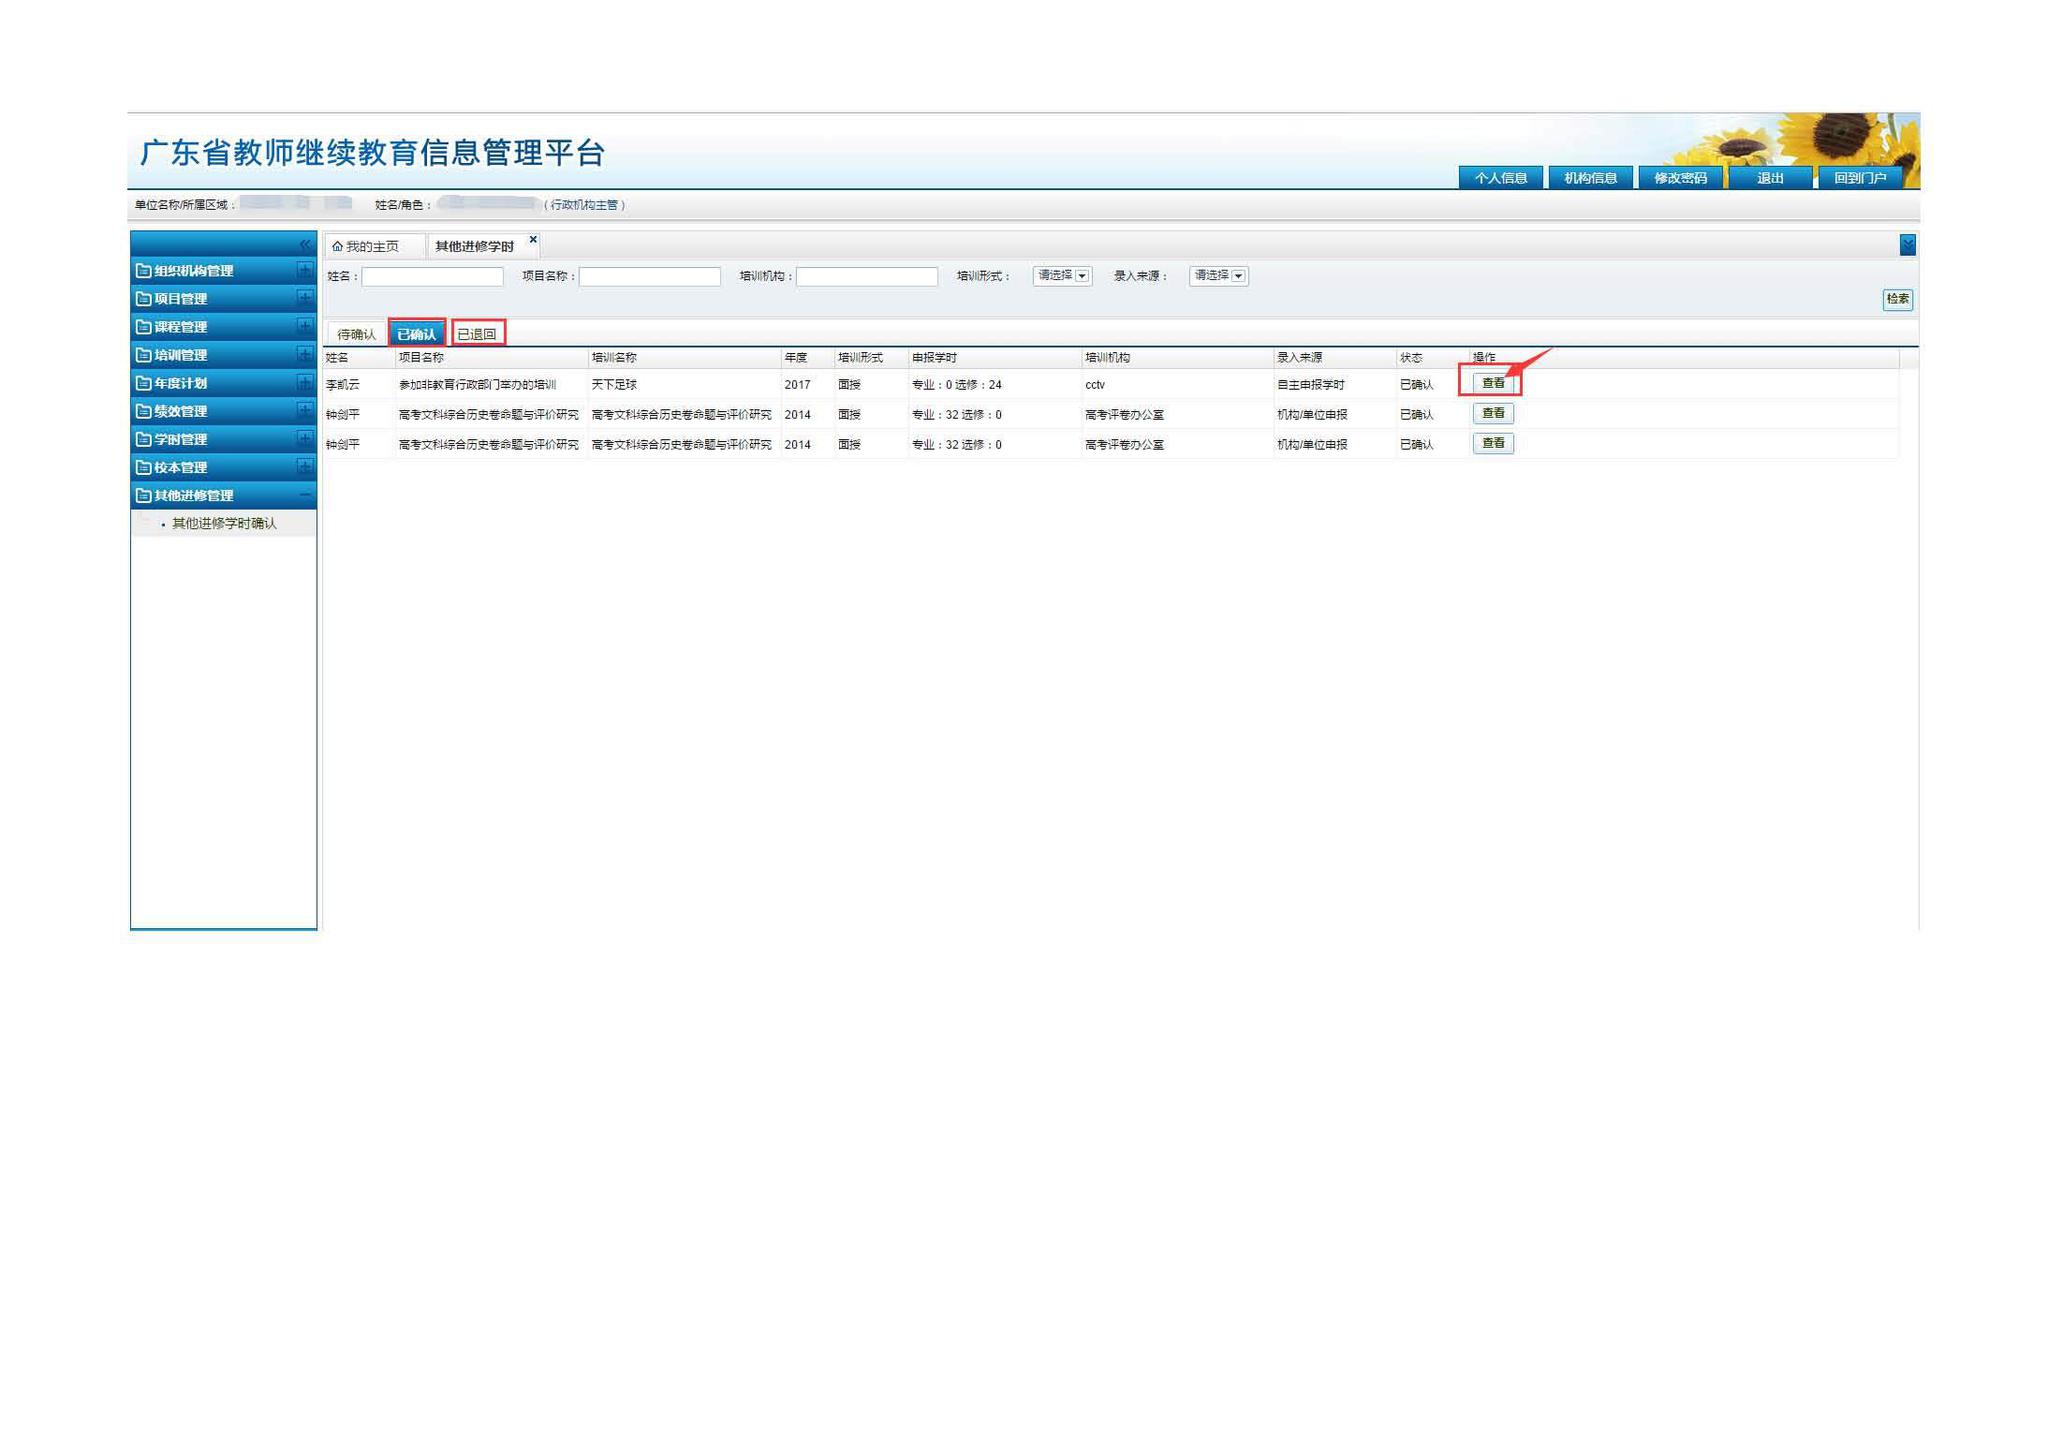Expand 项目管理 using its plus icon
Screen dimensions: 2048x1449
[x=305, y=298]
